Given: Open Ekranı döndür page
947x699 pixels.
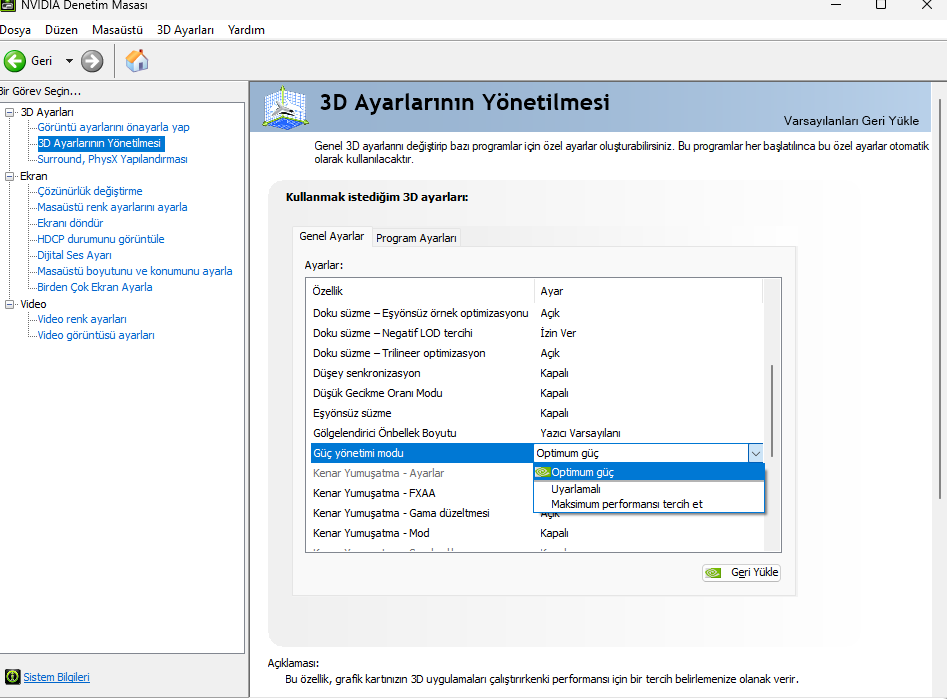Looking at the screenshot, I should (70, 224).
